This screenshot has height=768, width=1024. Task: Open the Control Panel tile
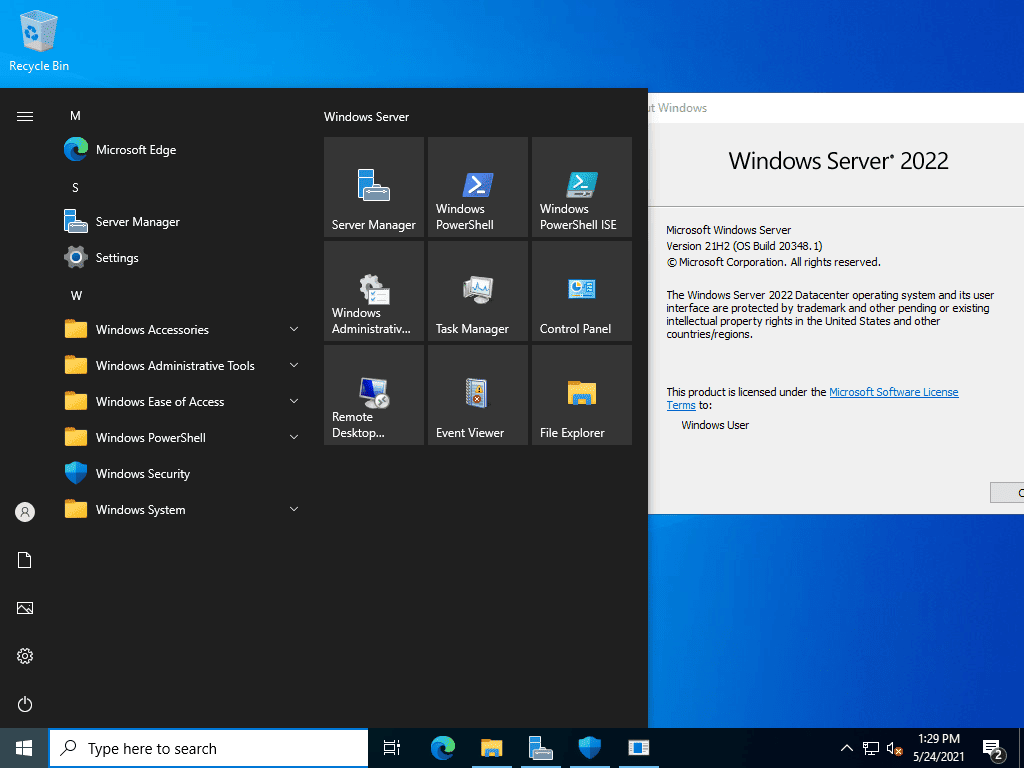[x=582, y=291]
